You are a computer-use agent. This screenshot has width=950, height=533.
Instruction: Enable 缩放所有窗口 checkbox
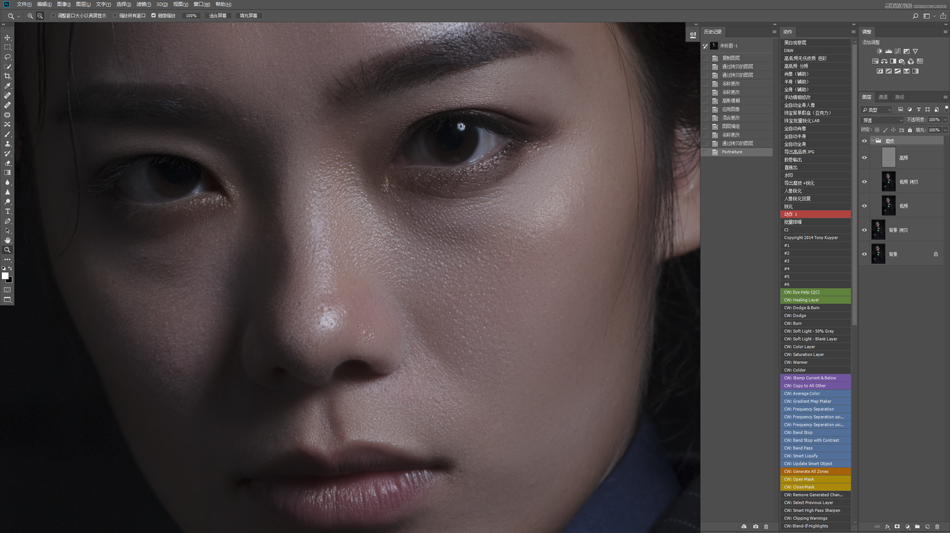[115, 16]
